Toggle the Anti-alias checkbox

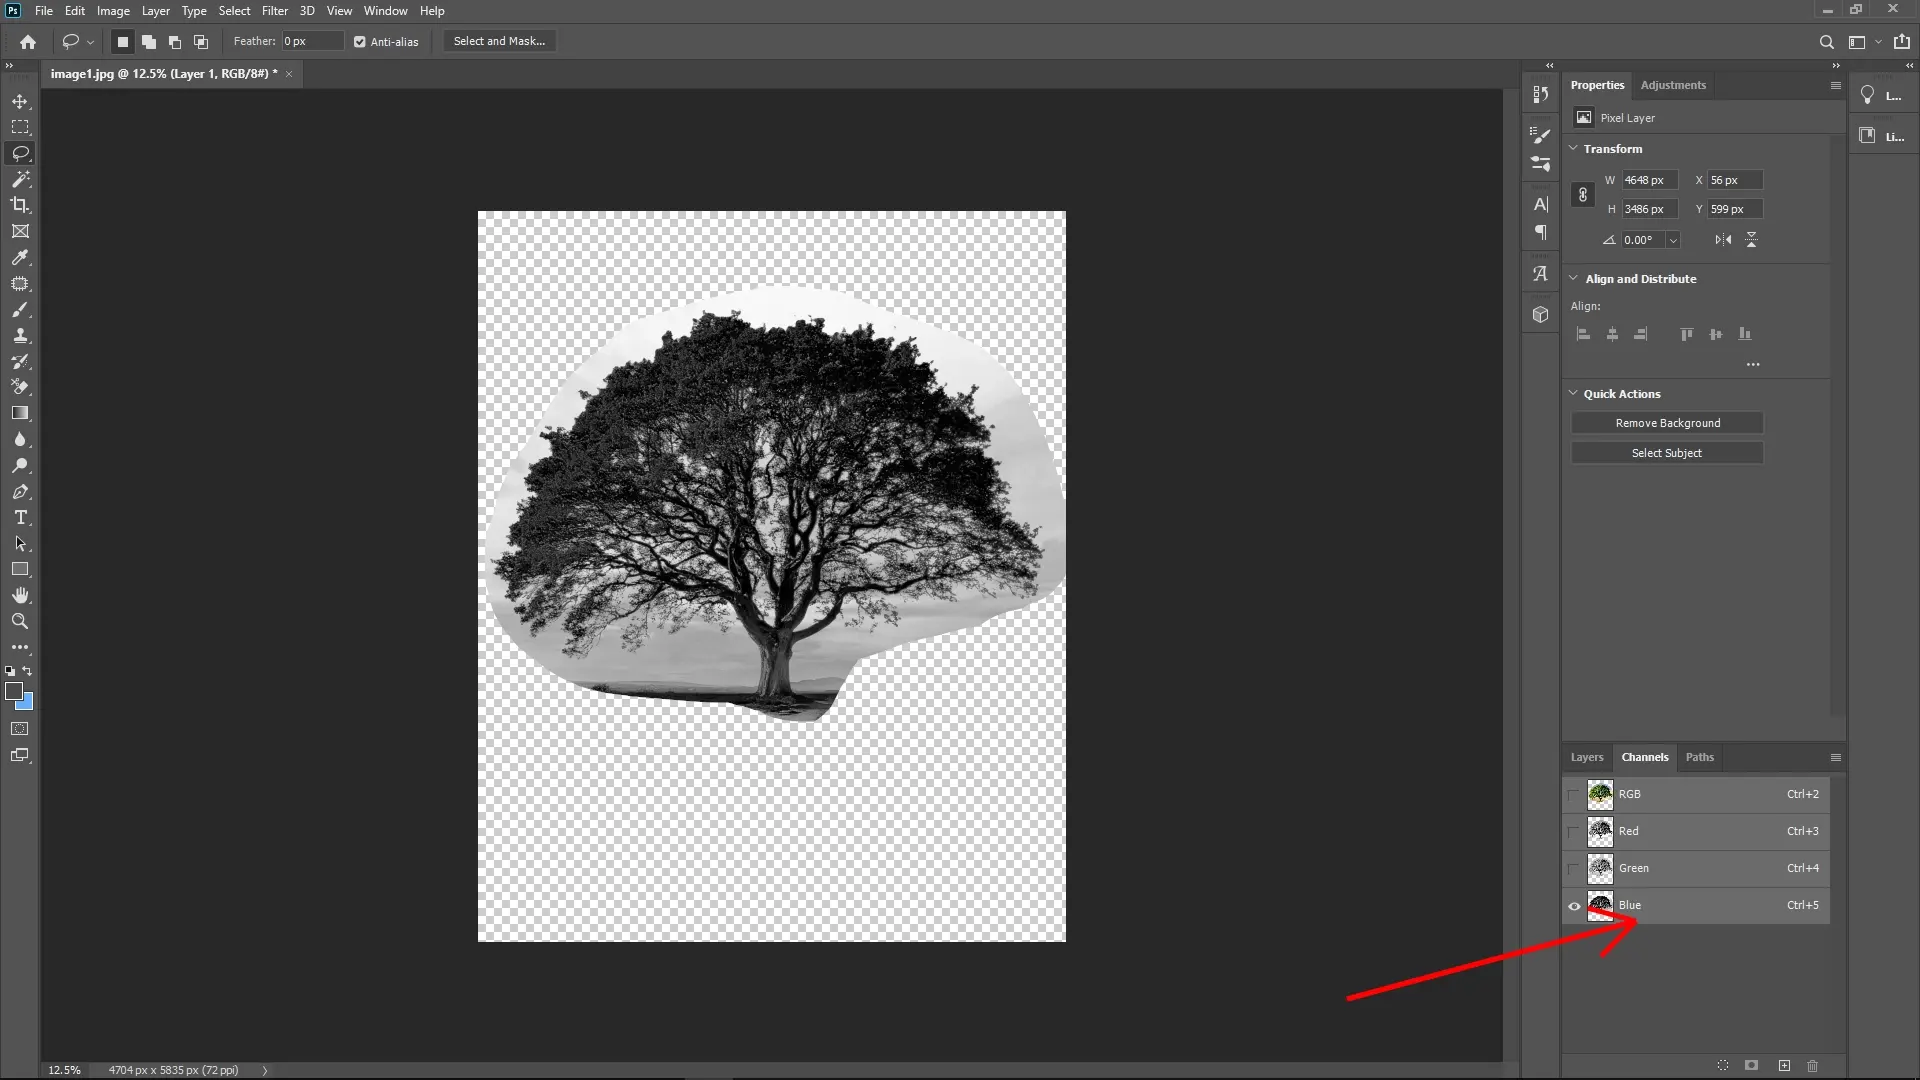pos(359,41)
